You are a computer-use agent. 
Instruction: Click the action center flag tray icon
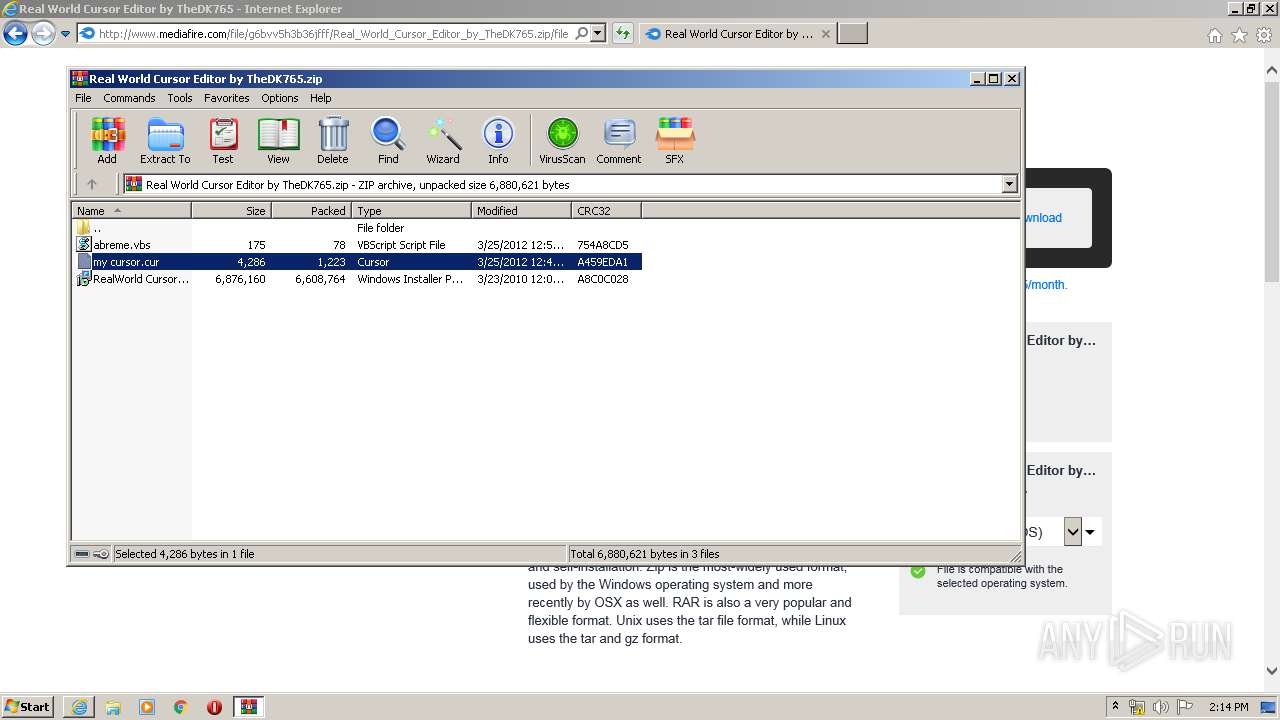[x=1183, y=707]
